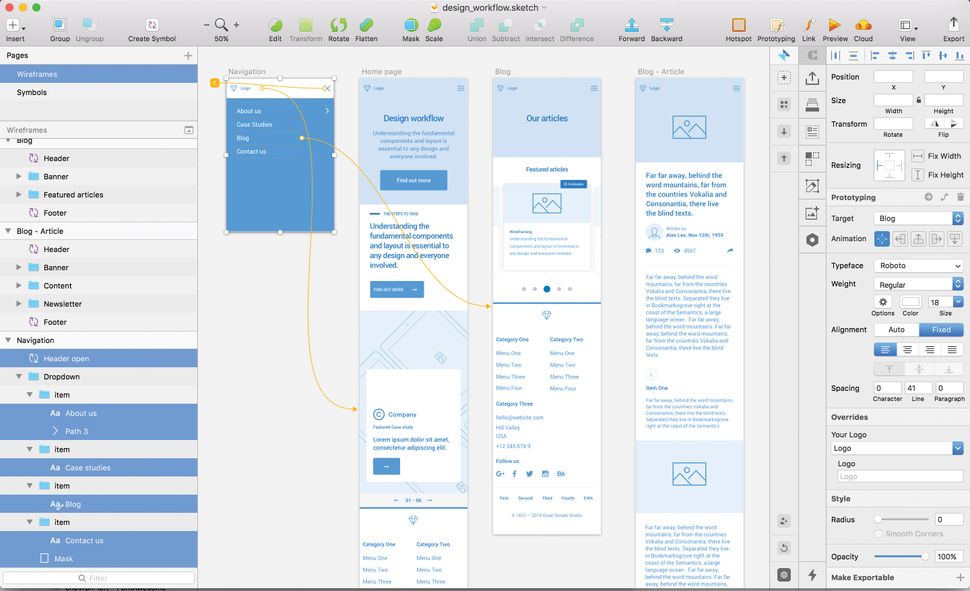This screenshot has height=591, width=970.
Task: Activate the Rotate tool
Action: [x=338, y=27]
